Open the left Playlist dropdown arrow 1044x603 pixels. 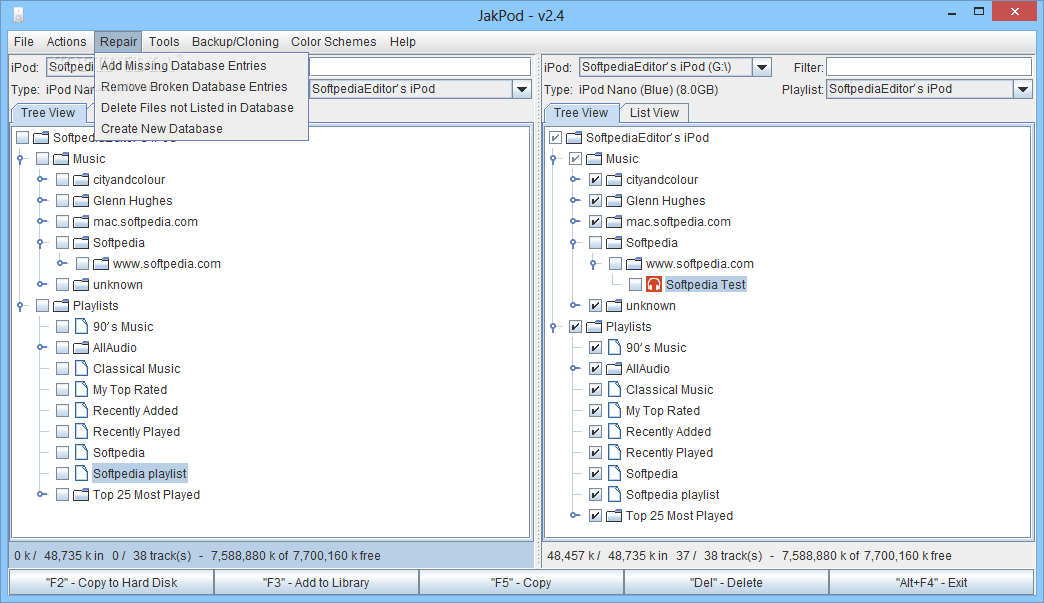tap(522, 89)
